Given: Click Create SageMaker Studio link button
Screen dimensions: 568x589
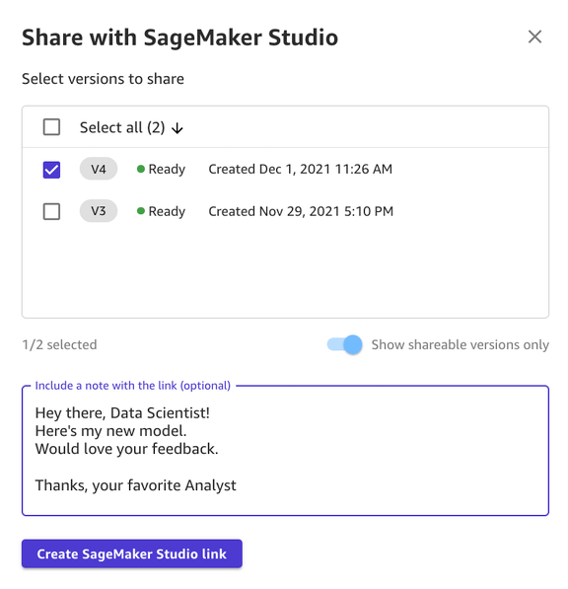Looking at the screenshot, I should [x=132, y=554].
